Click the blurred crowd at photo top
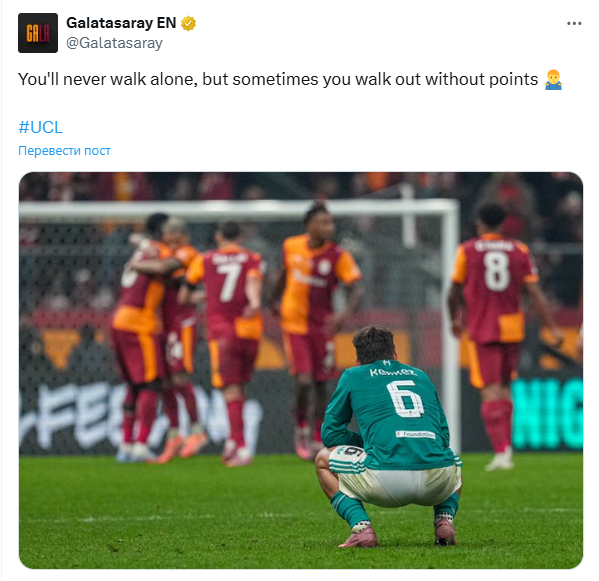 coord(301,185)
